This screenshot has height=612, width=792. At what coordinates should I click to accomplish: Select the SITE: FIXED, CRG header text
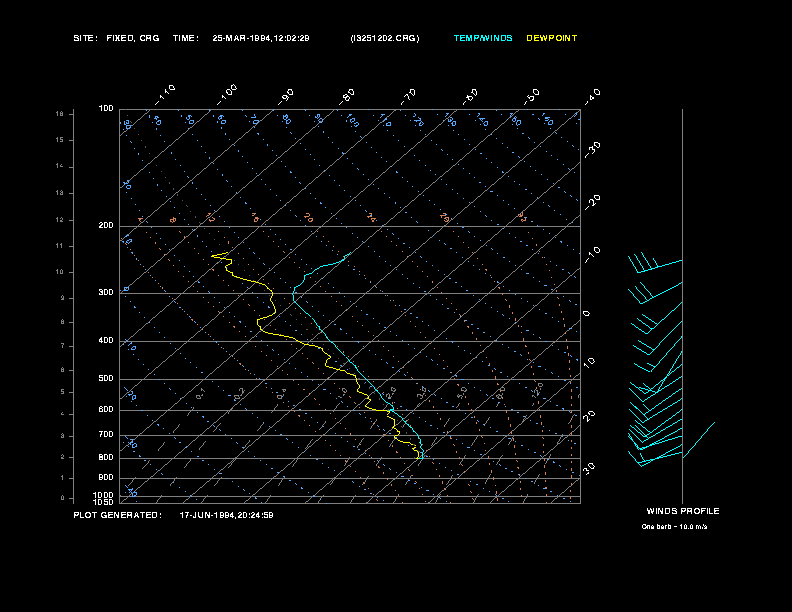(116, 38)
